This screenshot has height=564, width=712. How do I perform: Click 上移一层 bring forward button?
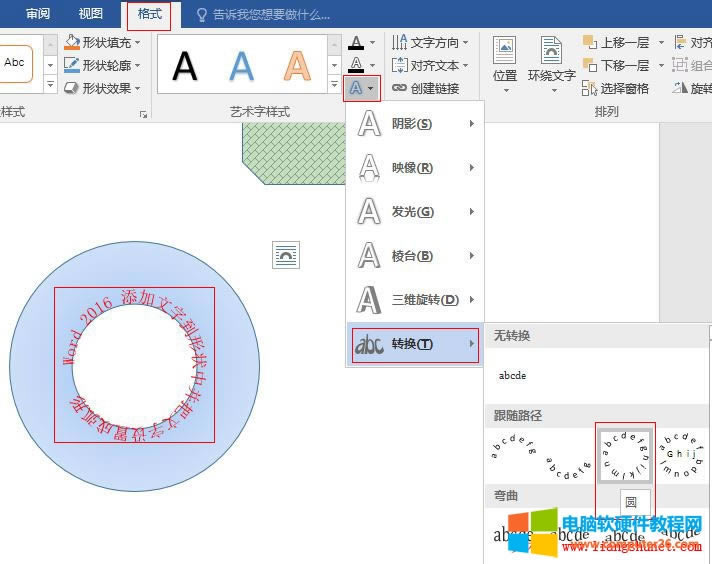pyautogui.click(x=617, y=43)
